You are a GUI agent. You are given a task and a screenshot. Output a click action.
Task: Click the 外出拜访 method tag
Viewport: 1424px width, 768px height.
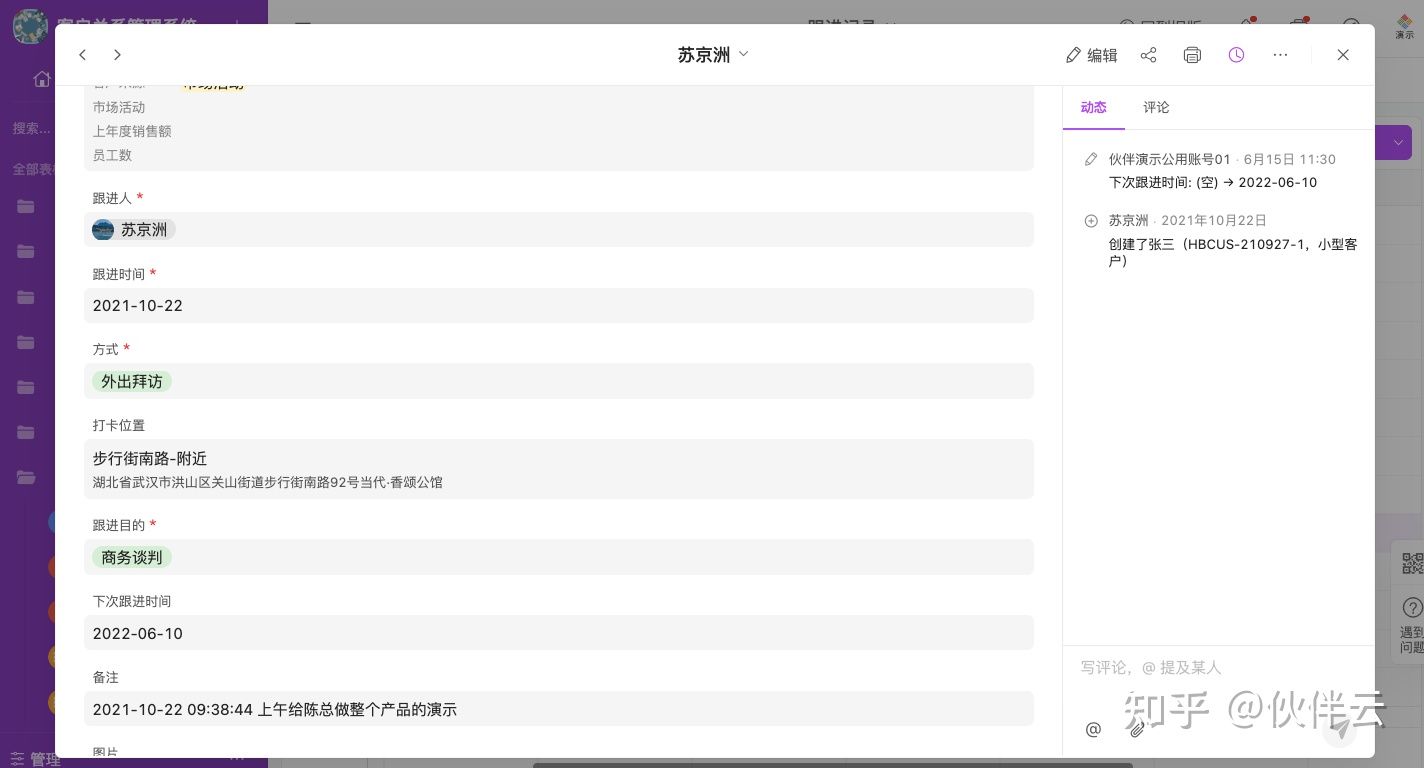coord(131,381)
